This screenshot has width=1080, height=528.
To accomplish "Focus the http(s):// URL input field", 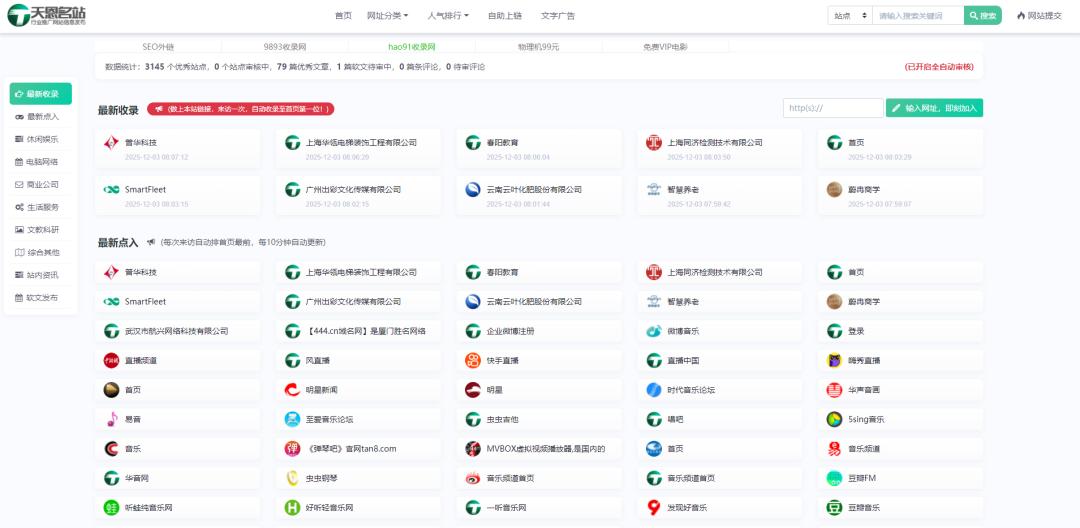I will (x=832, y=108).
